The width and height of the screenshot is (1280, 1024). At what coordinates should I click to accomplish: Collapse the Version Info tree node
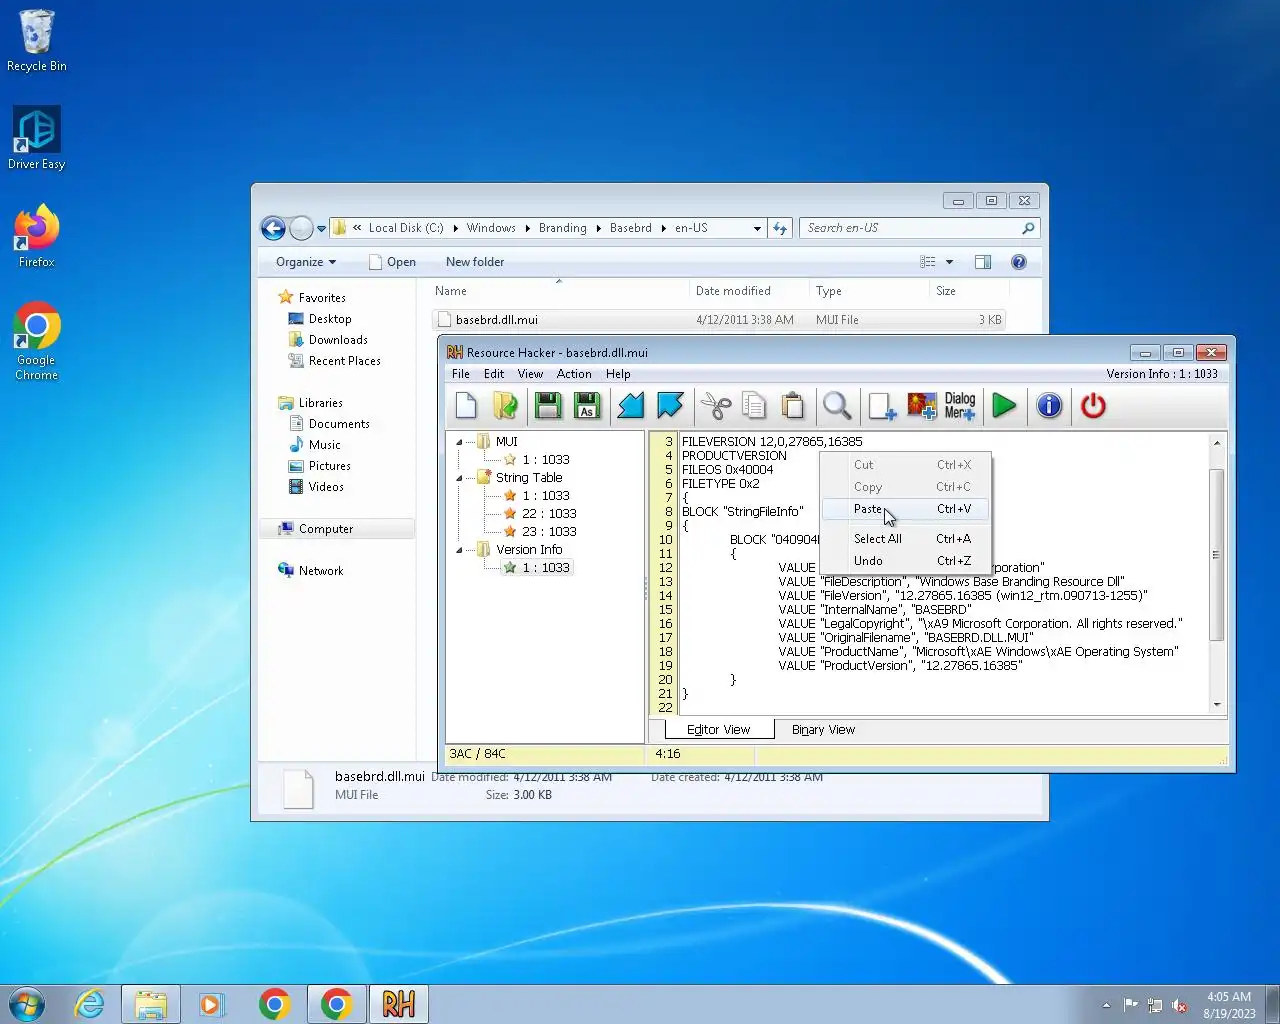[460, 550]
